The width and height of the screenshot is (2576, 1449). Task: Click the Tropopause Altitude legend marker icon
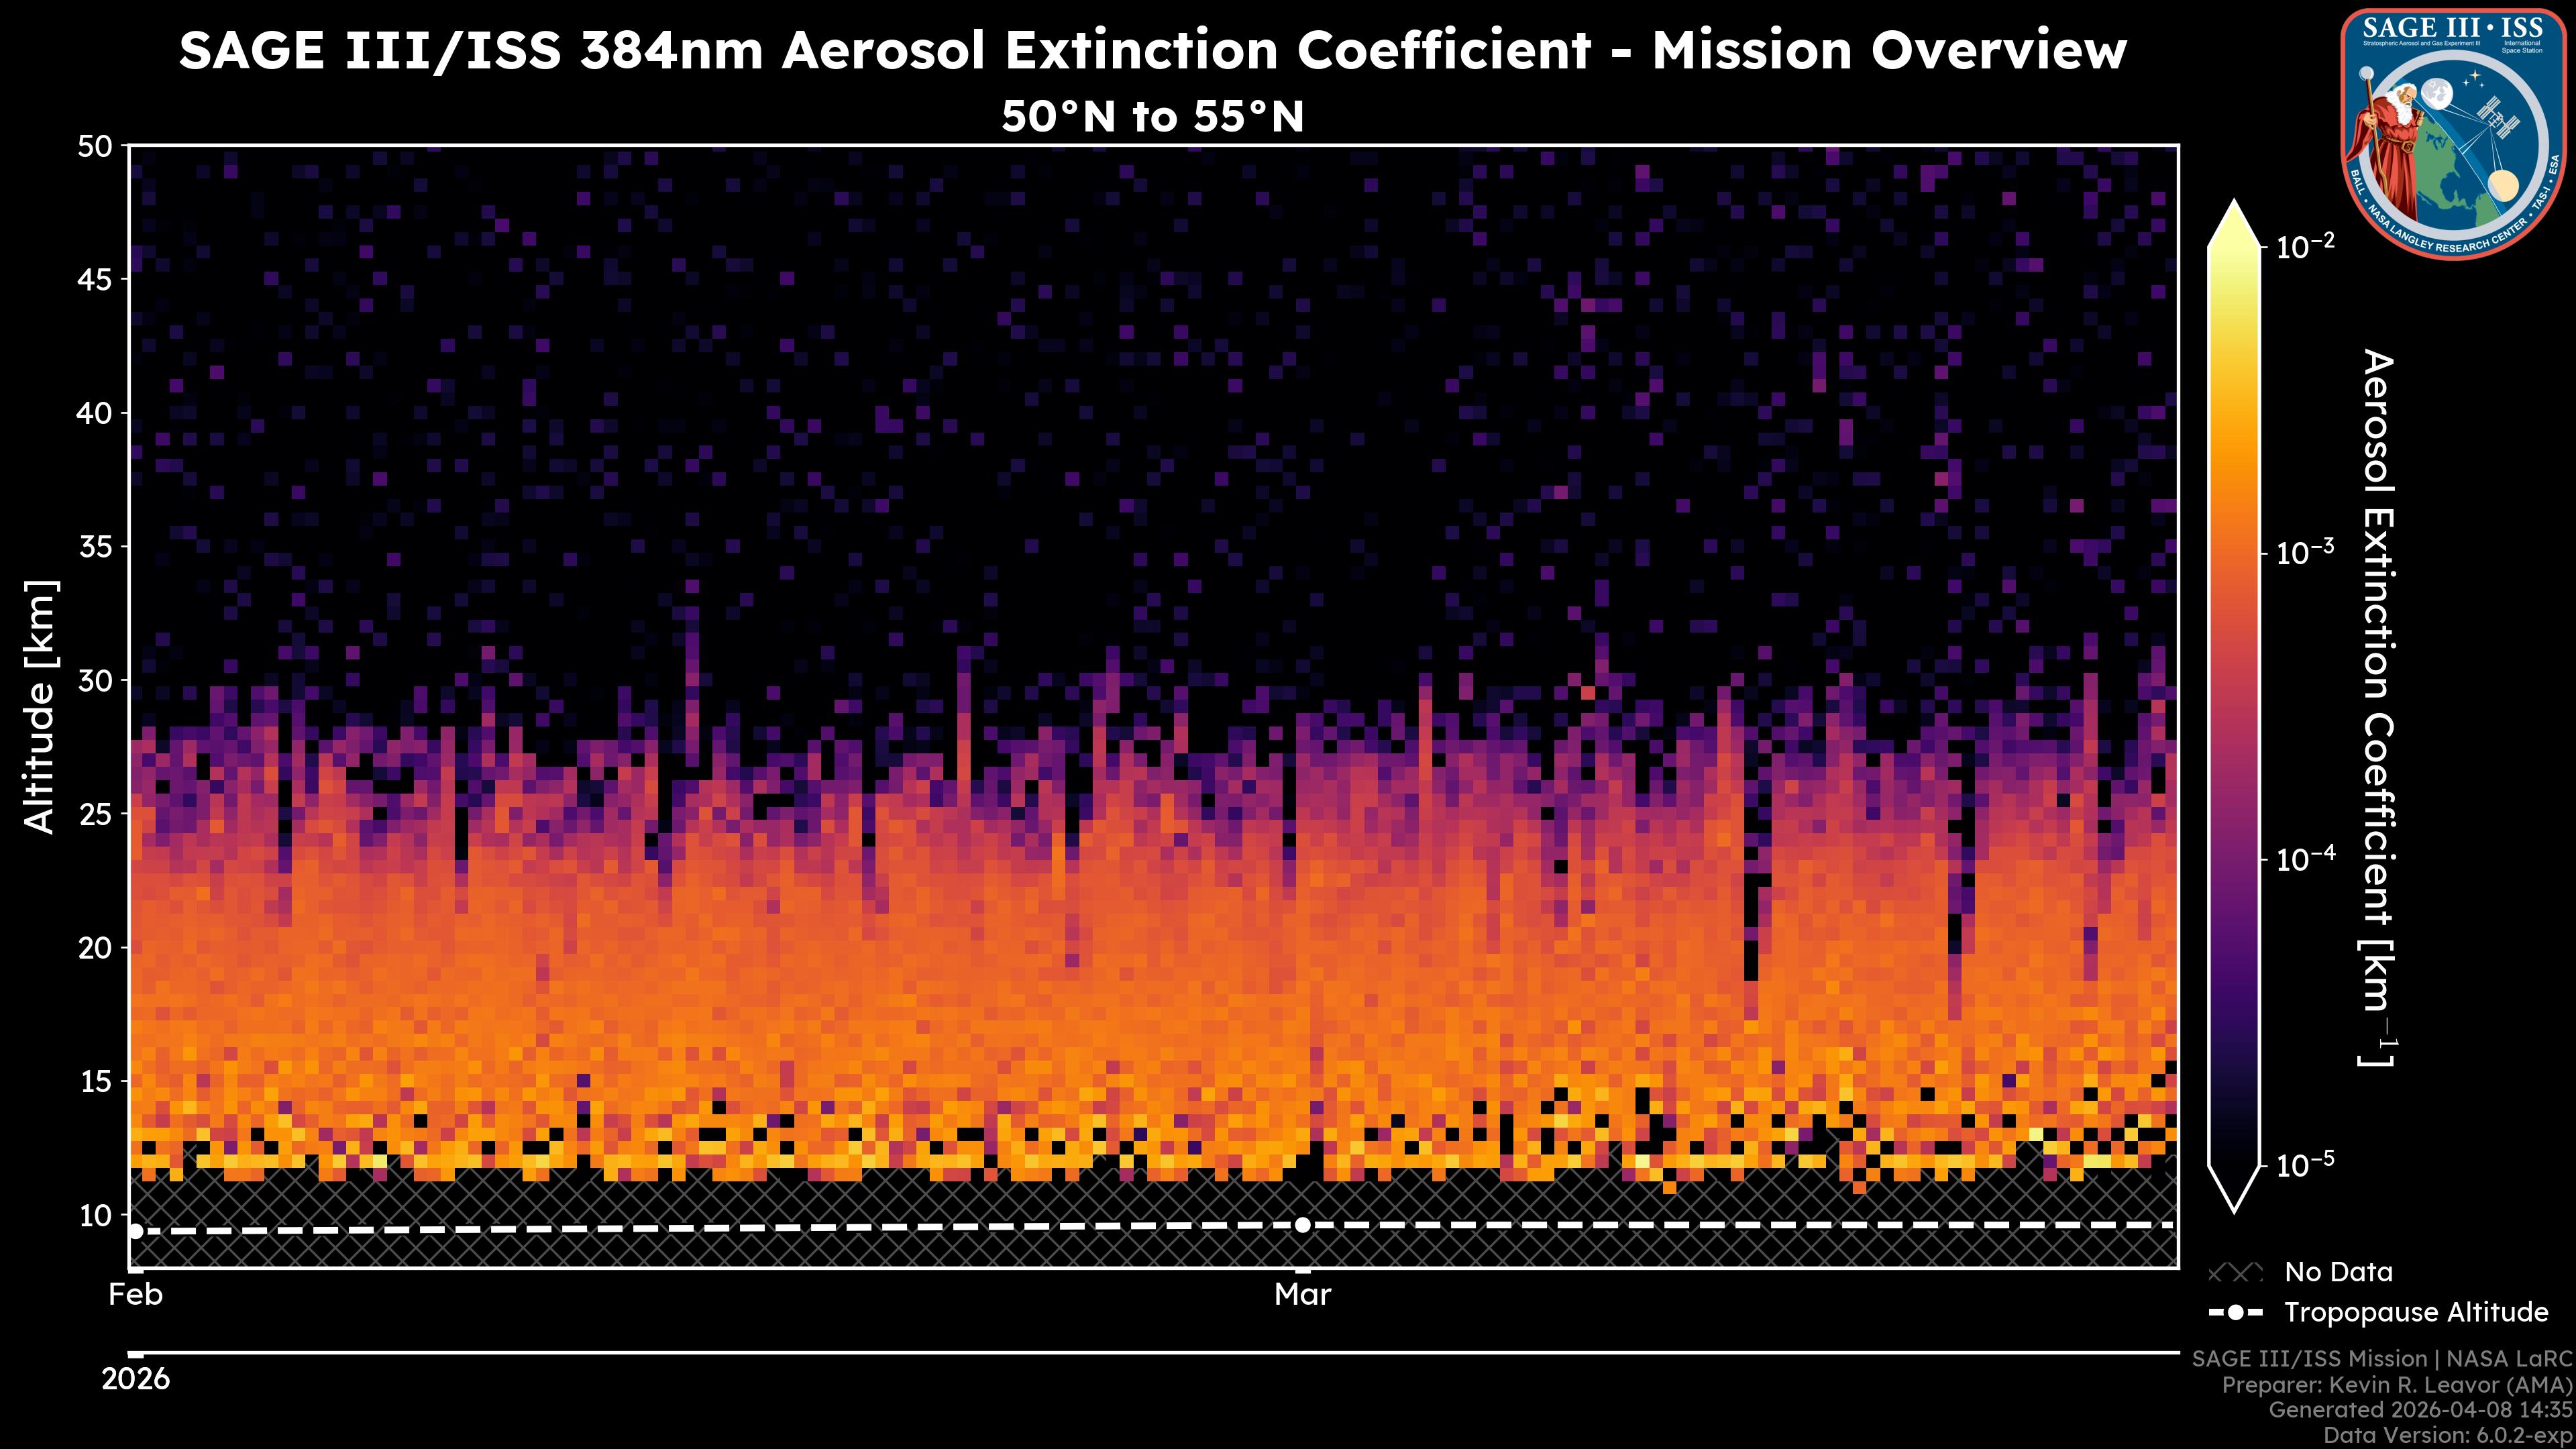2235,1312
